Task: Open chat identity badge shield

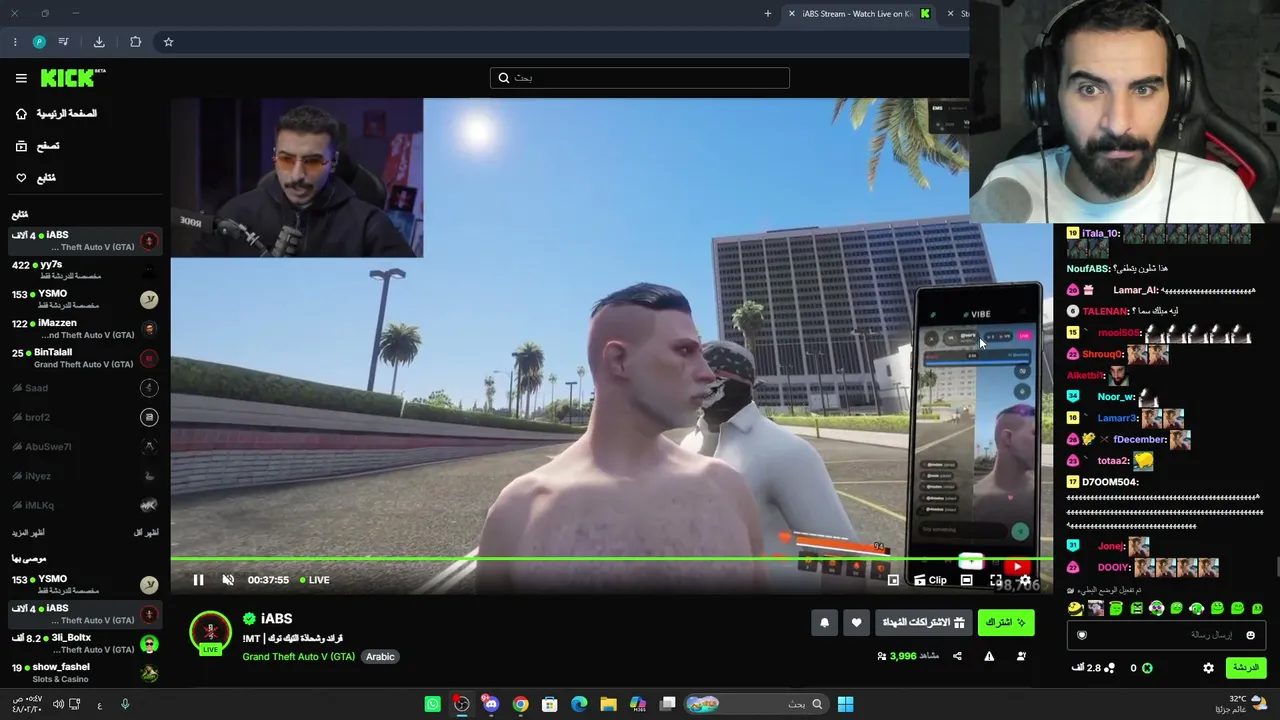Action: pyautogui.click(x=1081, y=635)
